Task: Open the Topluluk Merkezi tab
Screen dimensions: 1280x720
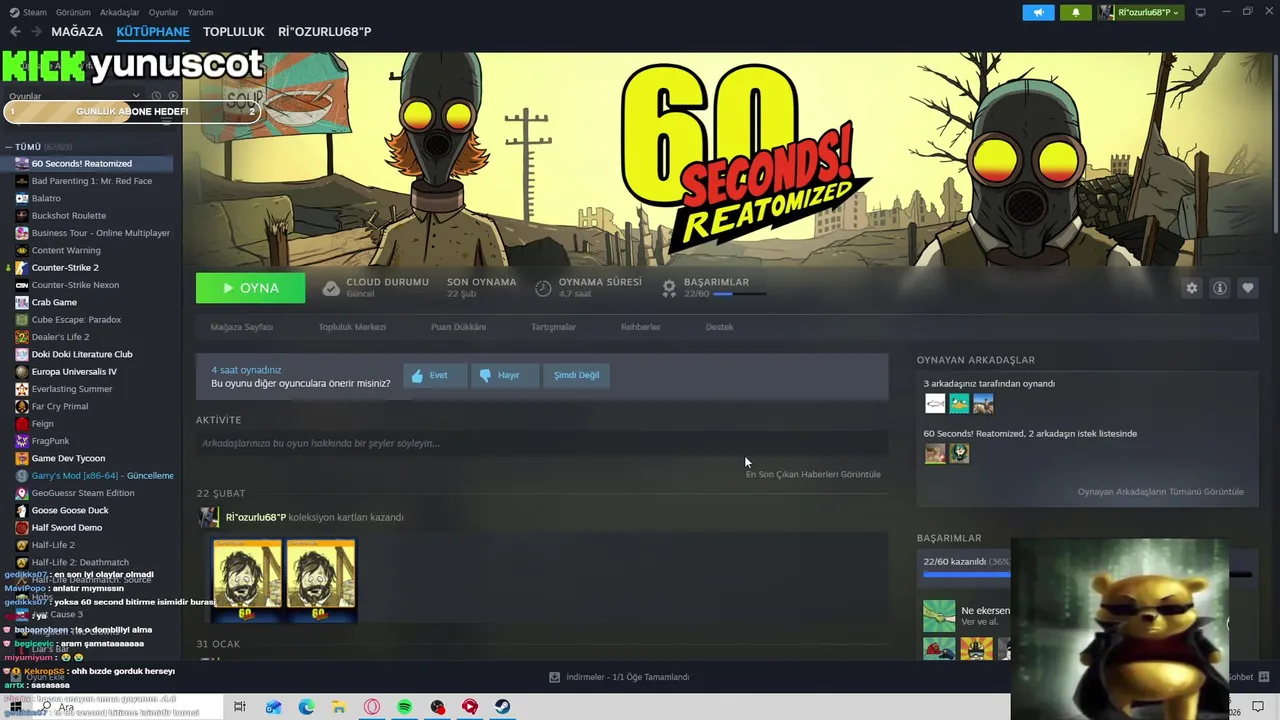Action: click(352, 327)
